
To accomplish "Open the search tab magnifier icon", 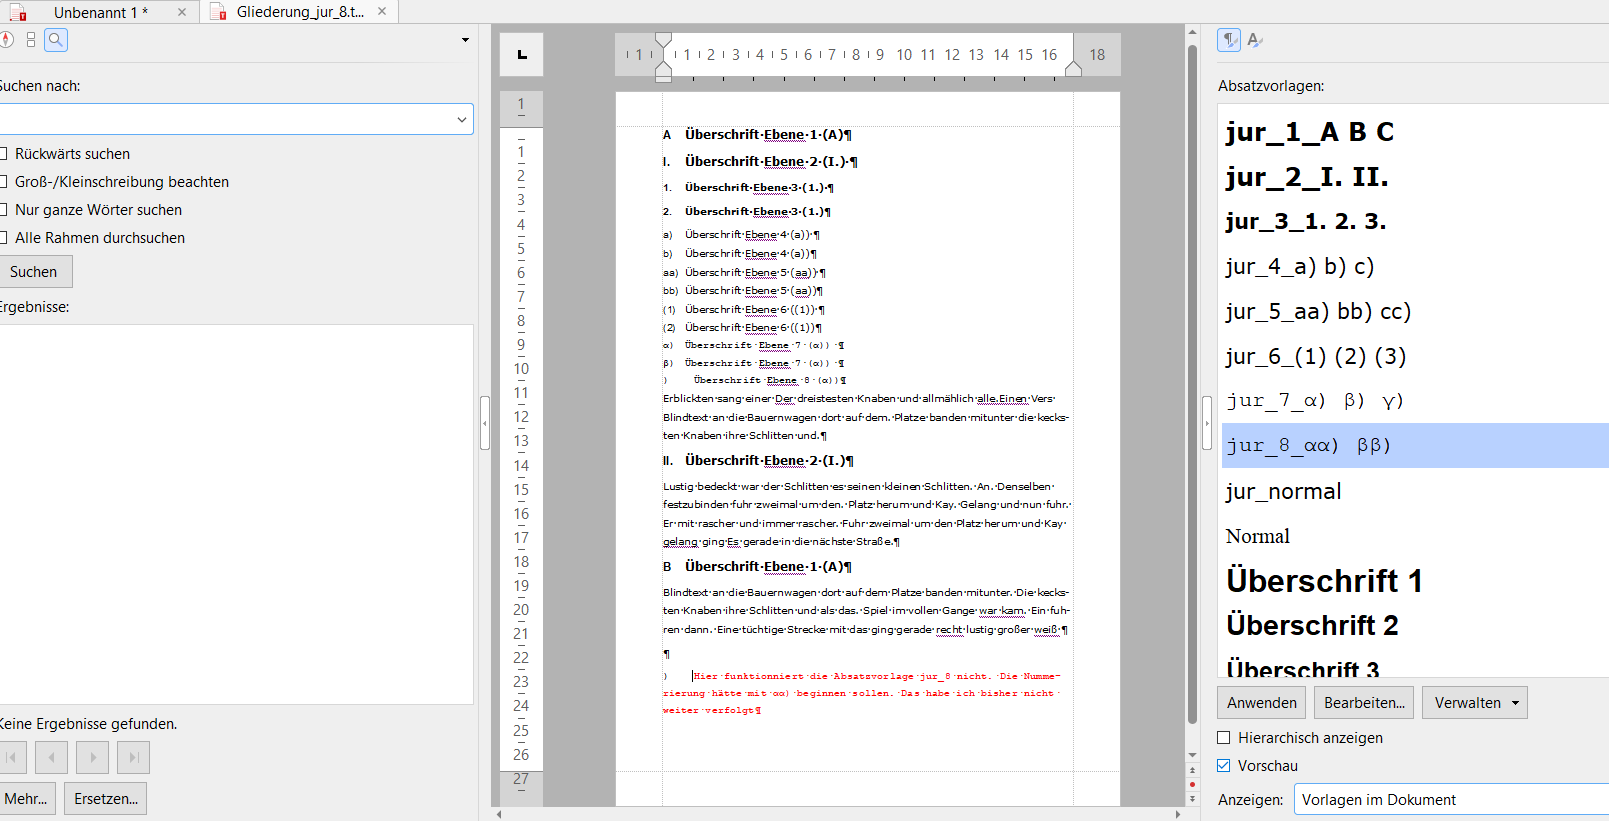I will (x=56, y=40).
